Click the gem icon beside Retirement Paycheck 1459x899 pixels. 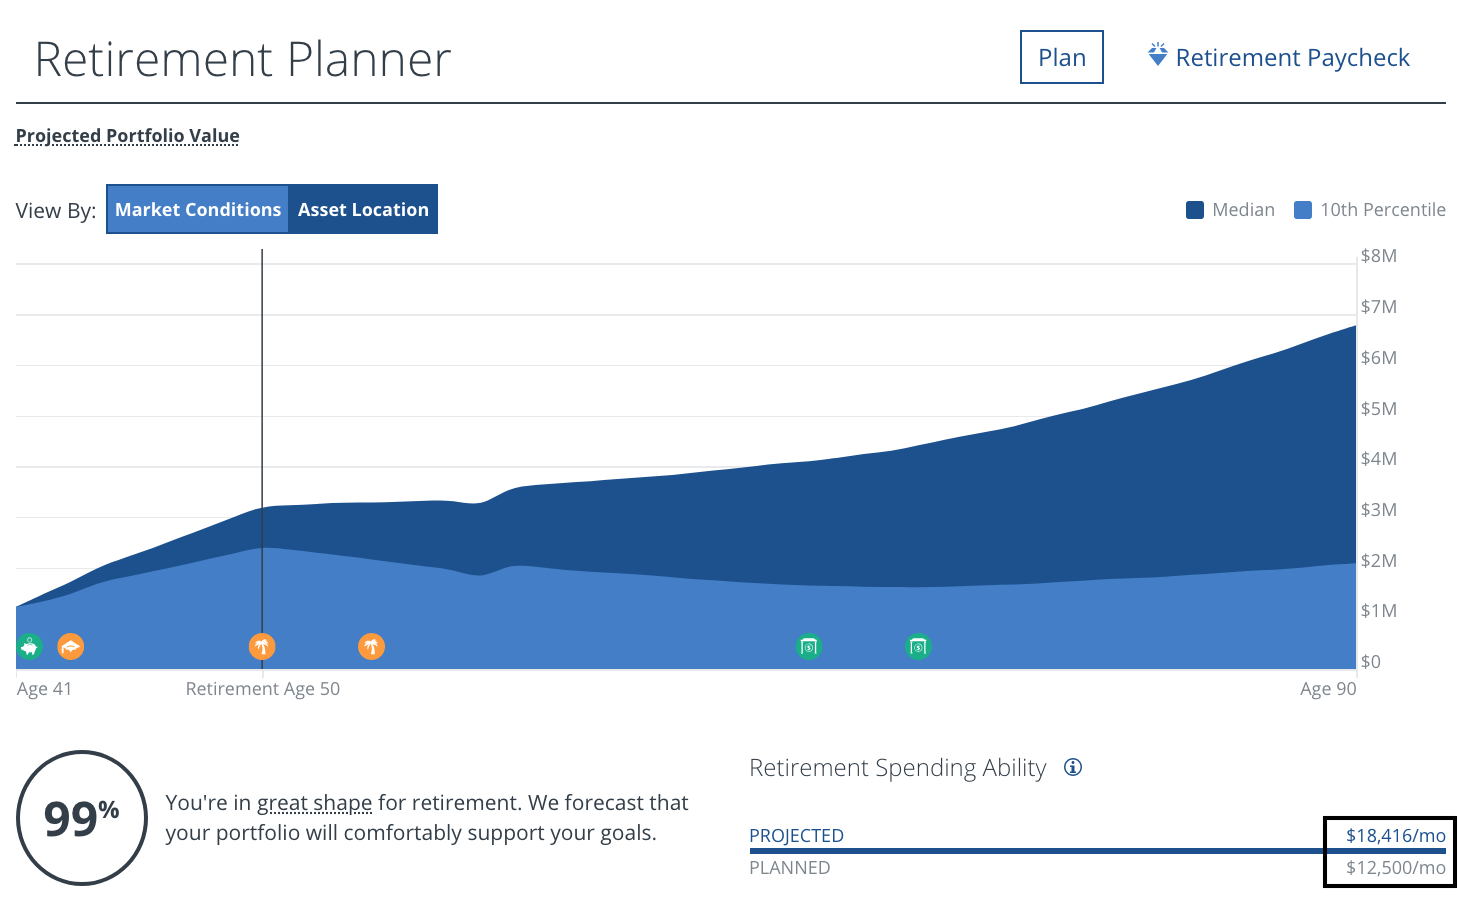coord(1157,56)
